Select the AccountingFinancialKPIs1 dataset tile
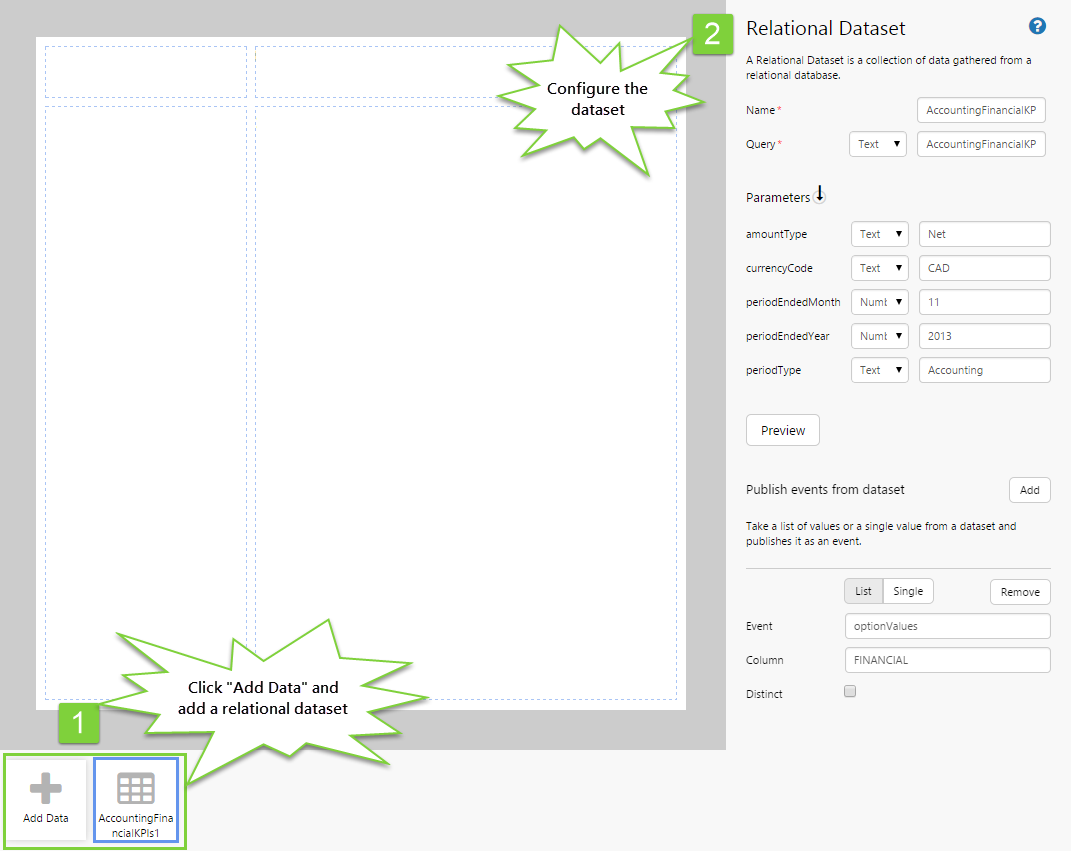The height and width of the screenshot is (851, 1071). coord(136,800)
